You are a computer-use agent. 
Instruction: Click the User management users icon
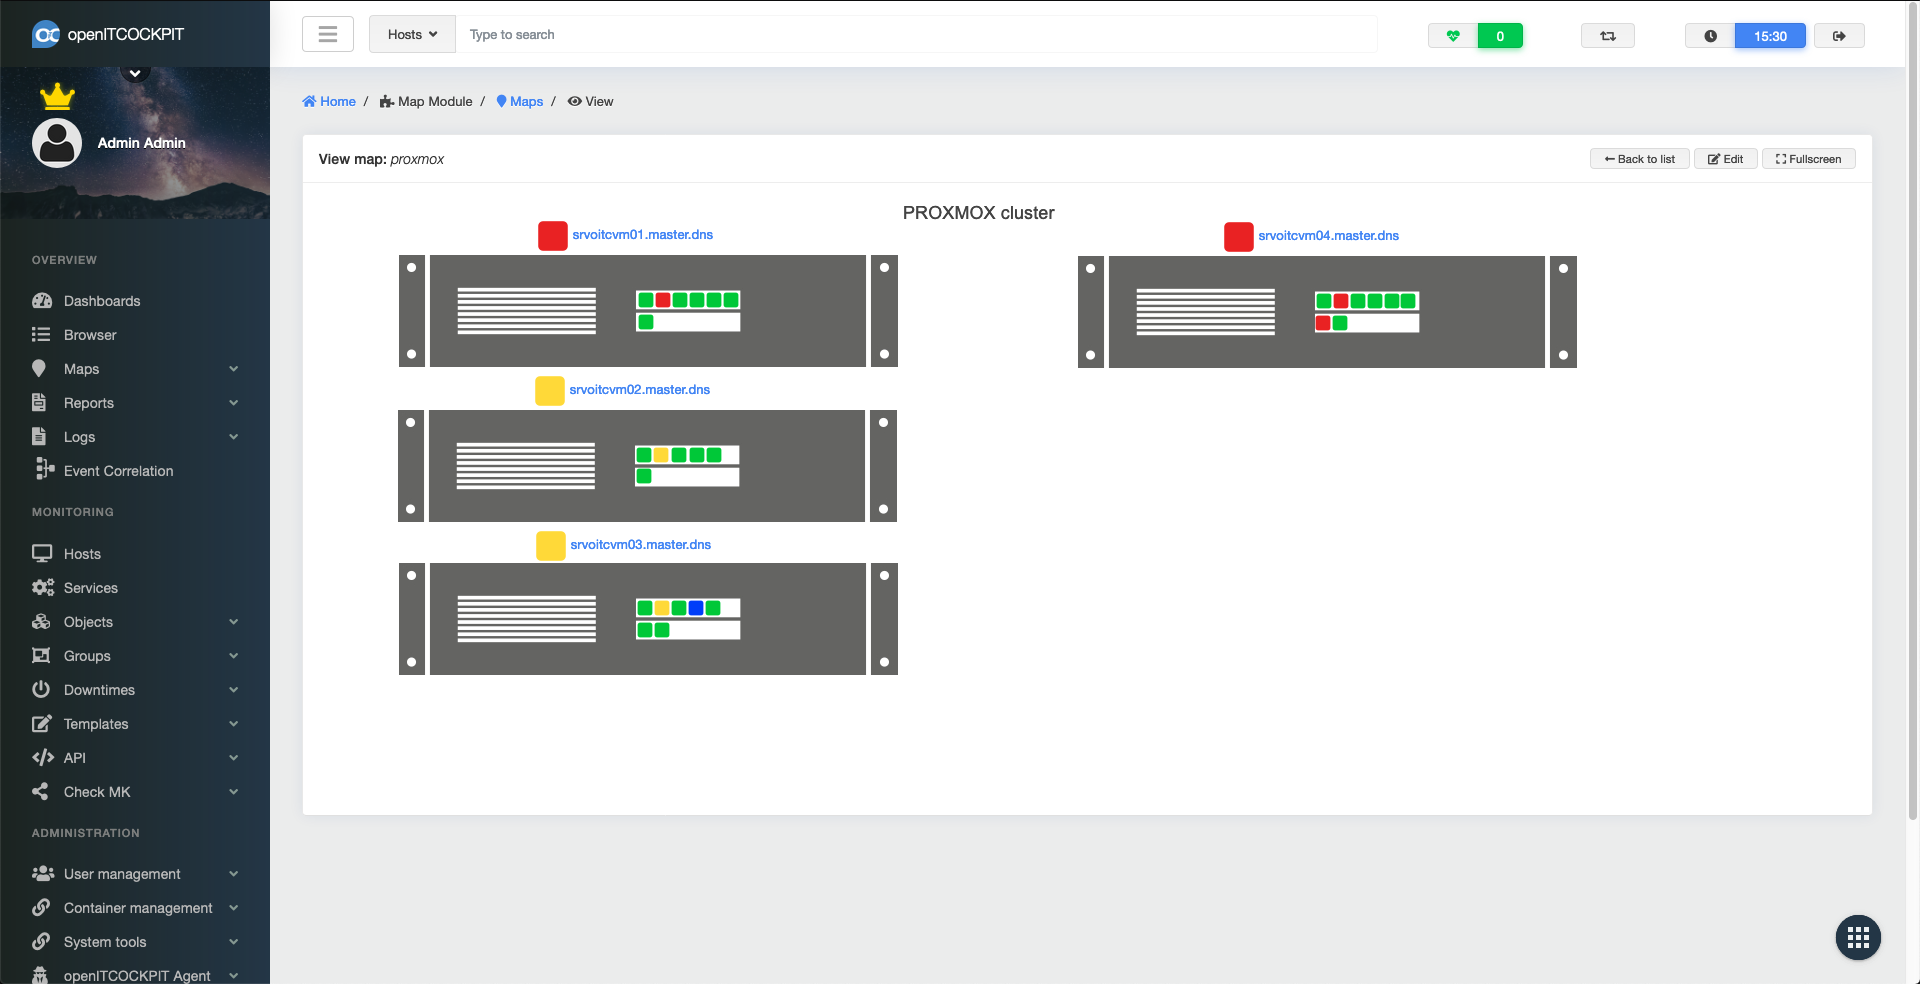(x=43, y=873)
